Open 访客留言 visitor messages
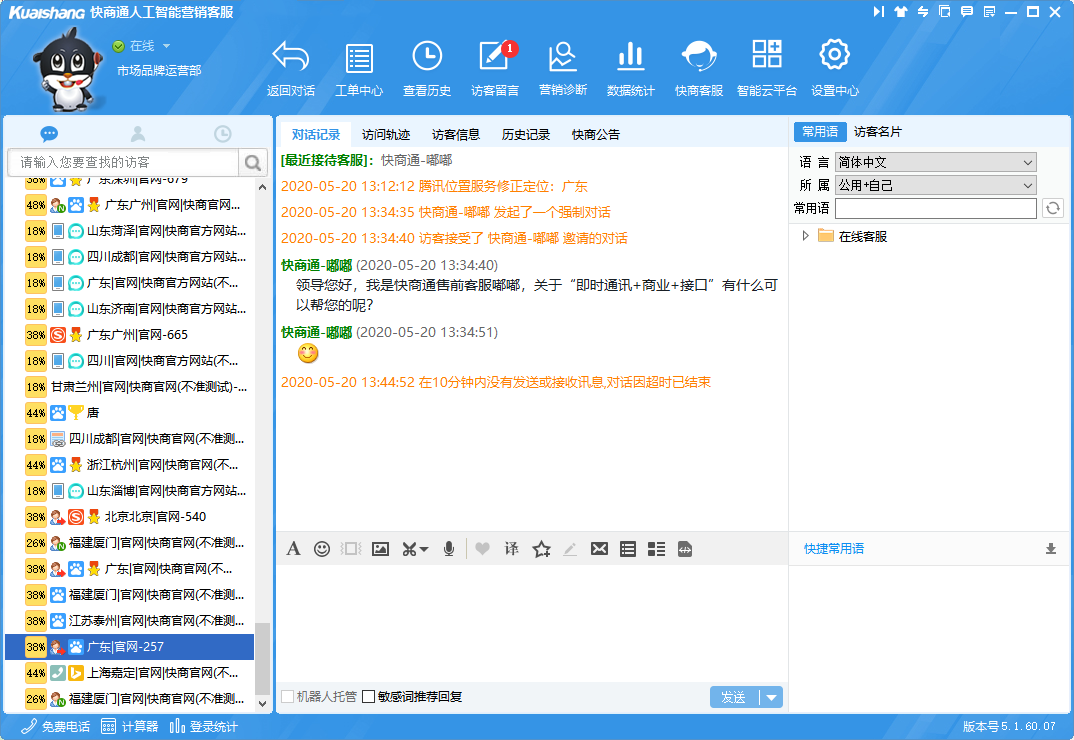This screenshot has width=1074, height=740. pos(494,58)
